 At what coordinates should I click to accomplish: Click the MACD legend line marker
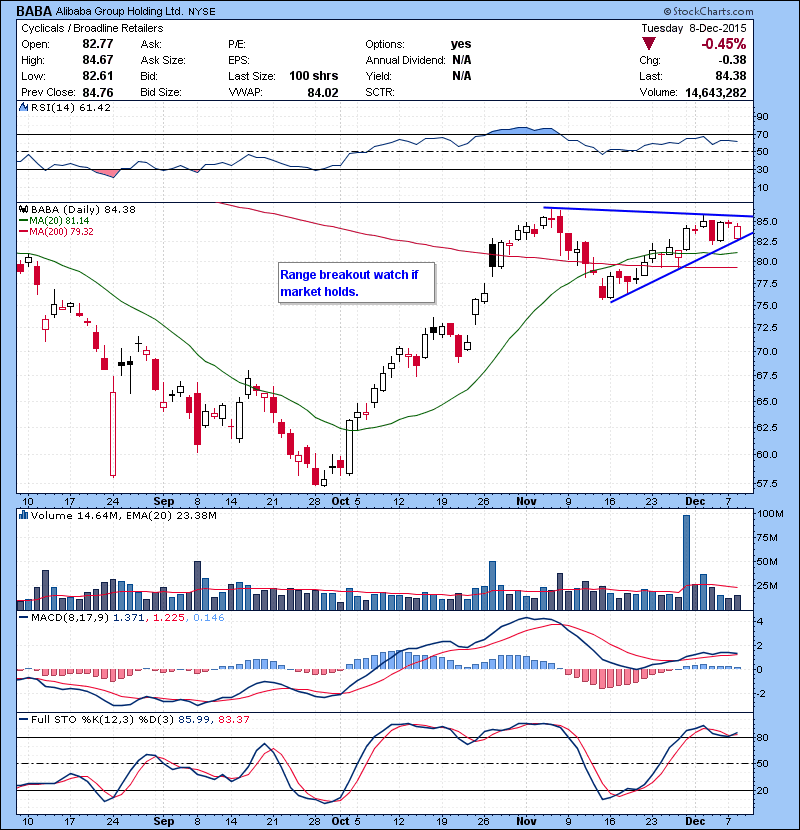pos(23,618)
